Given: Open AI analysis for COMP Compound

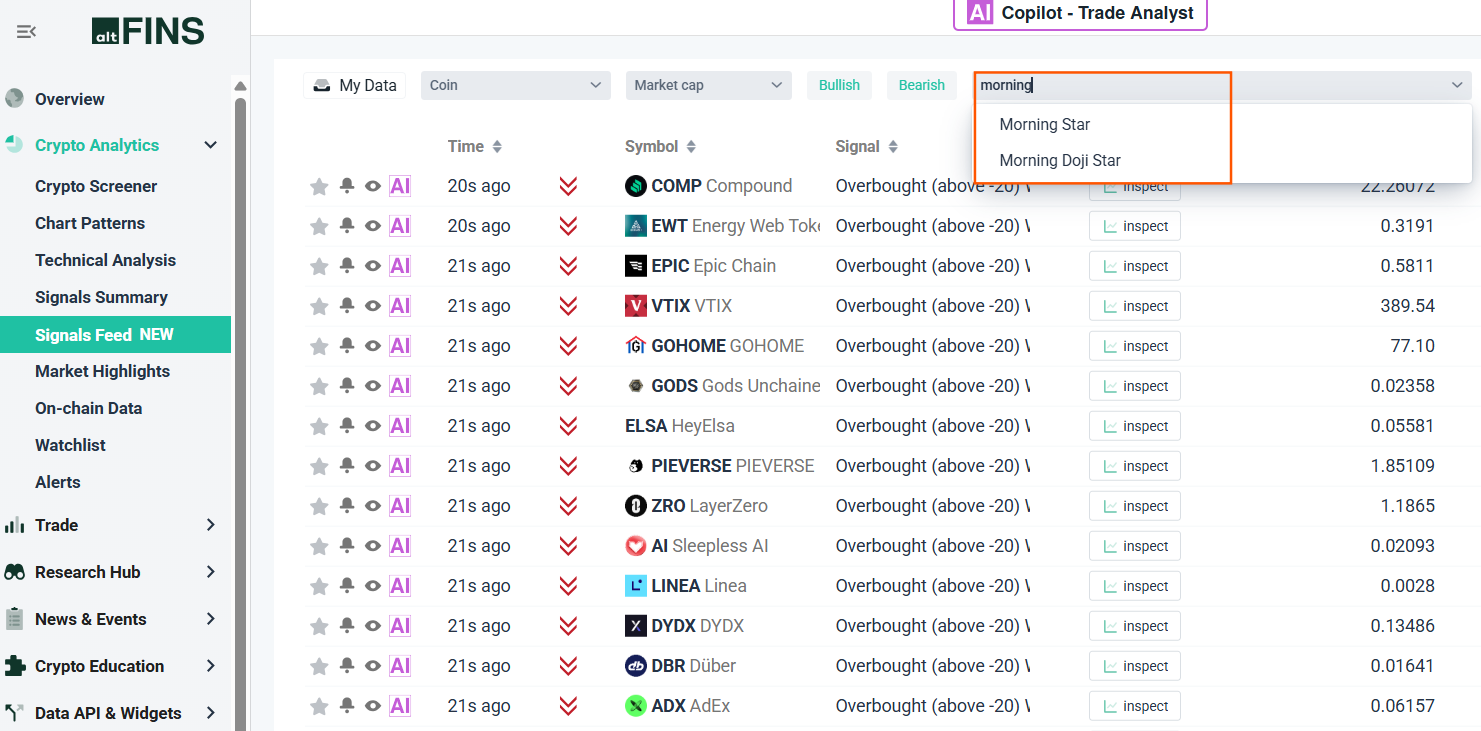Looking at the screenshot, I should (400, 186).
